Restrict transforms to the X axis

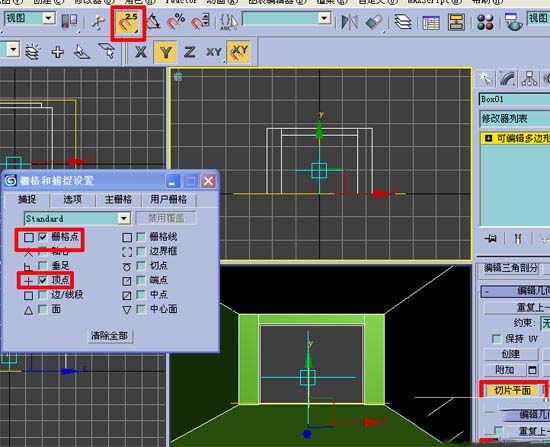click(x=141, y=52)
